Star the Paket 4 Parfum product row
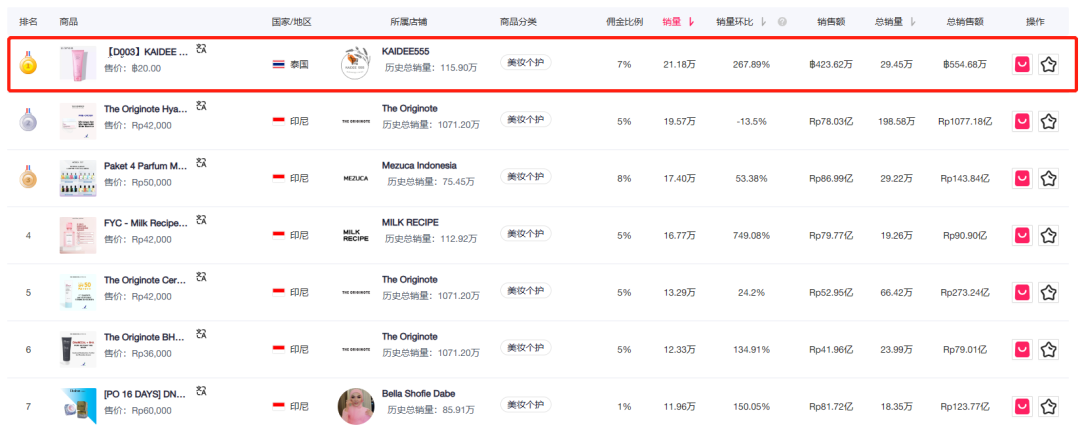This screenshot has width=1080, height=434. pyautogui.click(x=1048, y=178)
